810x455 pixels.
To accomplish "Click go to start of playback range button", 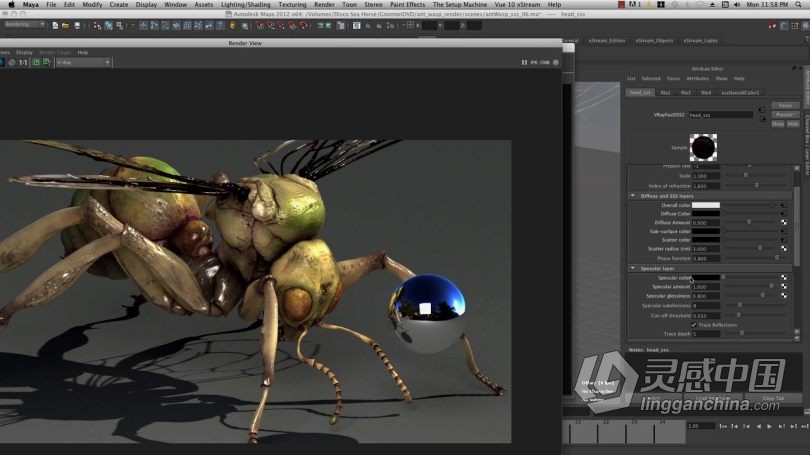I will [723, 426].
